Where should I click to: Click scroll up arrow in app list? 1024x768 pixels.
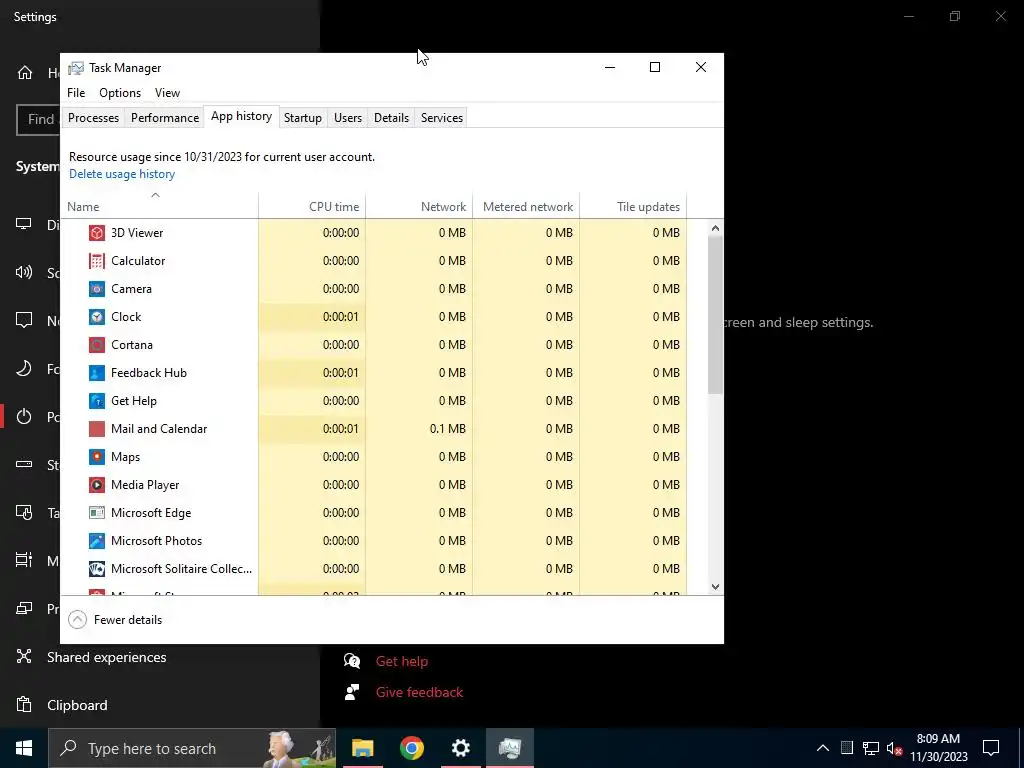(715, 228)
